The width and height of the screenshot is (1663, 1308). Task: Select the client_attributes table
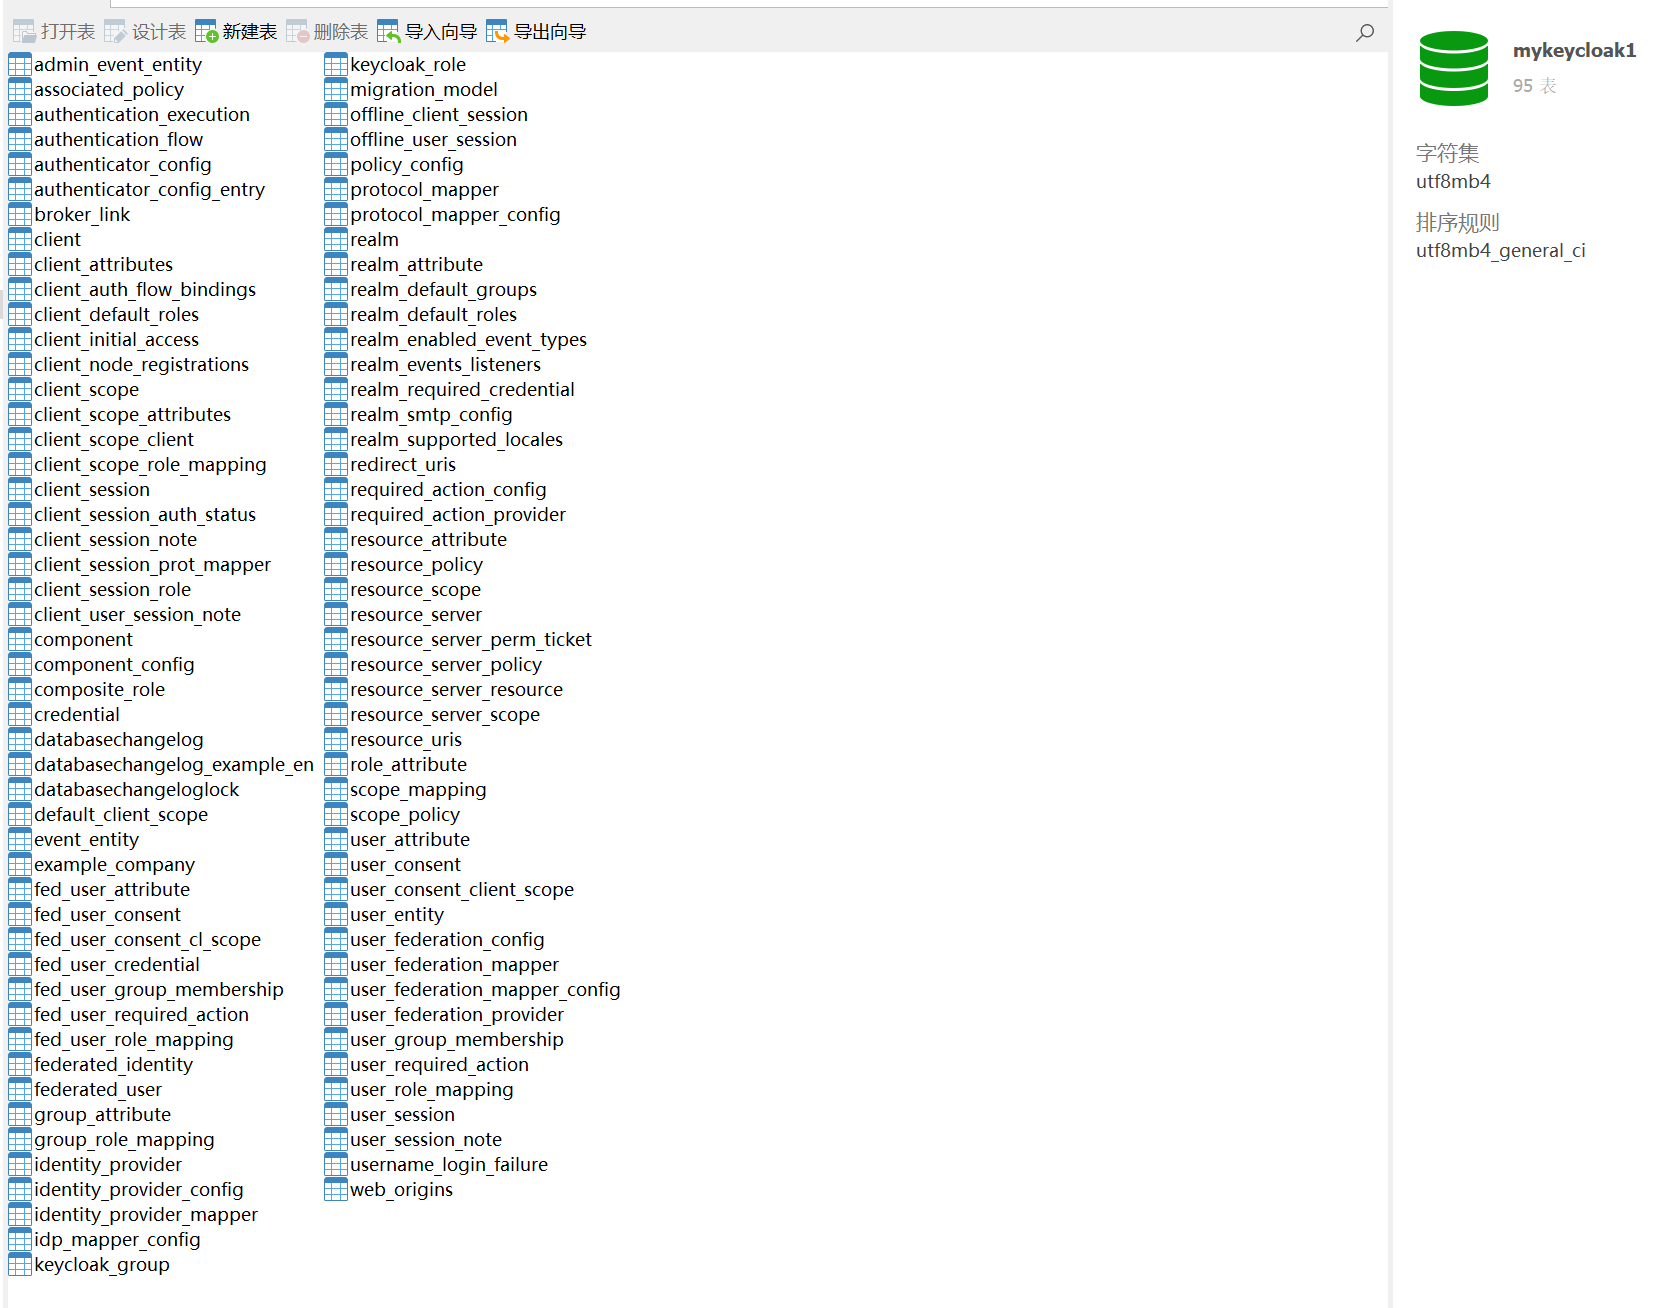pos(103,265)
